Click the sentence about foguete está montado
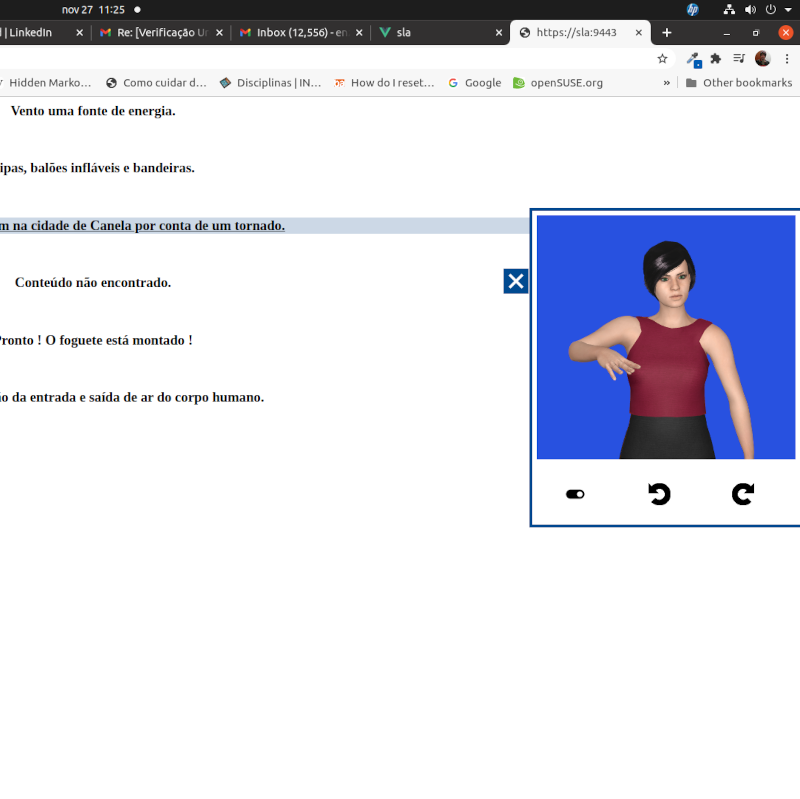Viewport: 800px width, 799px height. (95, 340)
